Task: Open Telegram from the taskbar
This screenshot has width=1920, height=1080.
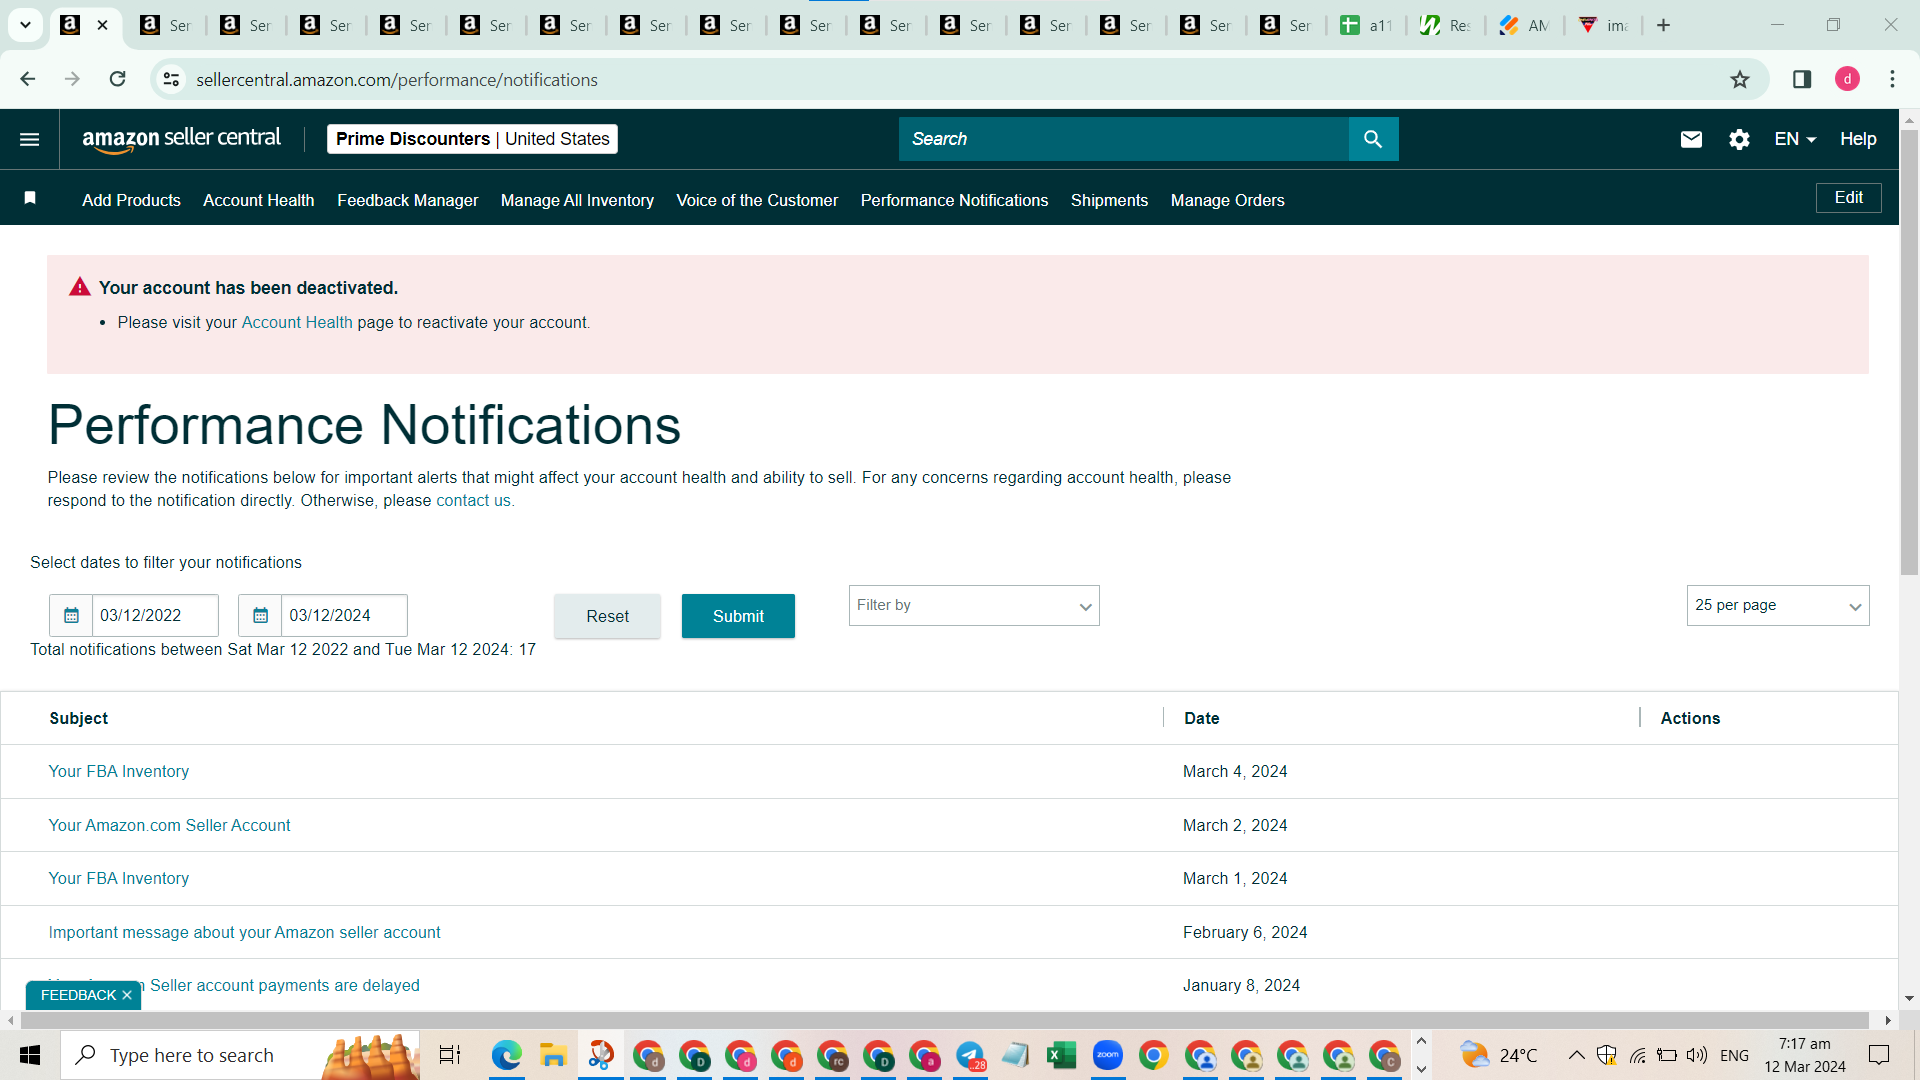Action: pyautogui.click(x=969, y=1055)
